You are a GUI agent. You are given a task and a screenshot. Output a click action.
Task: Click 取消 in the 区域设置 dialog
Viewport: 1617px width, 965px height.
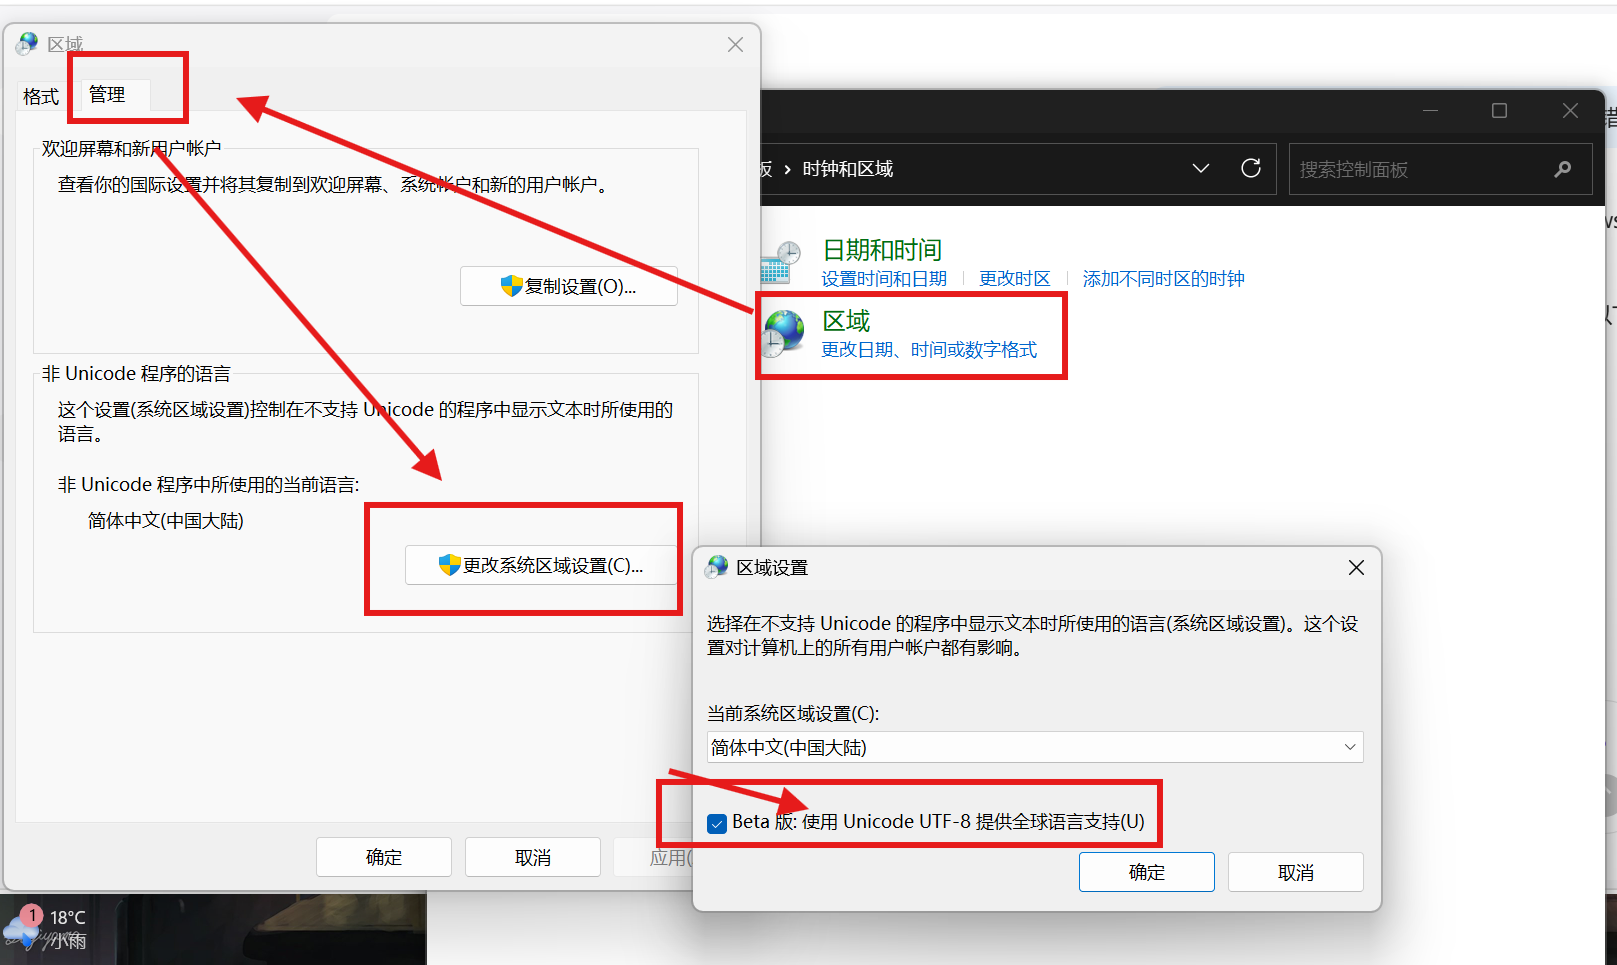pos(1296,872)
